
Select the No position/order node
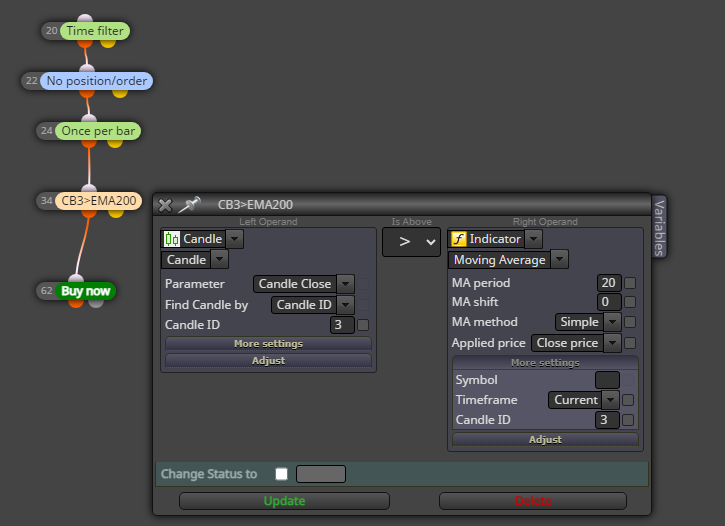click(97, 81)
